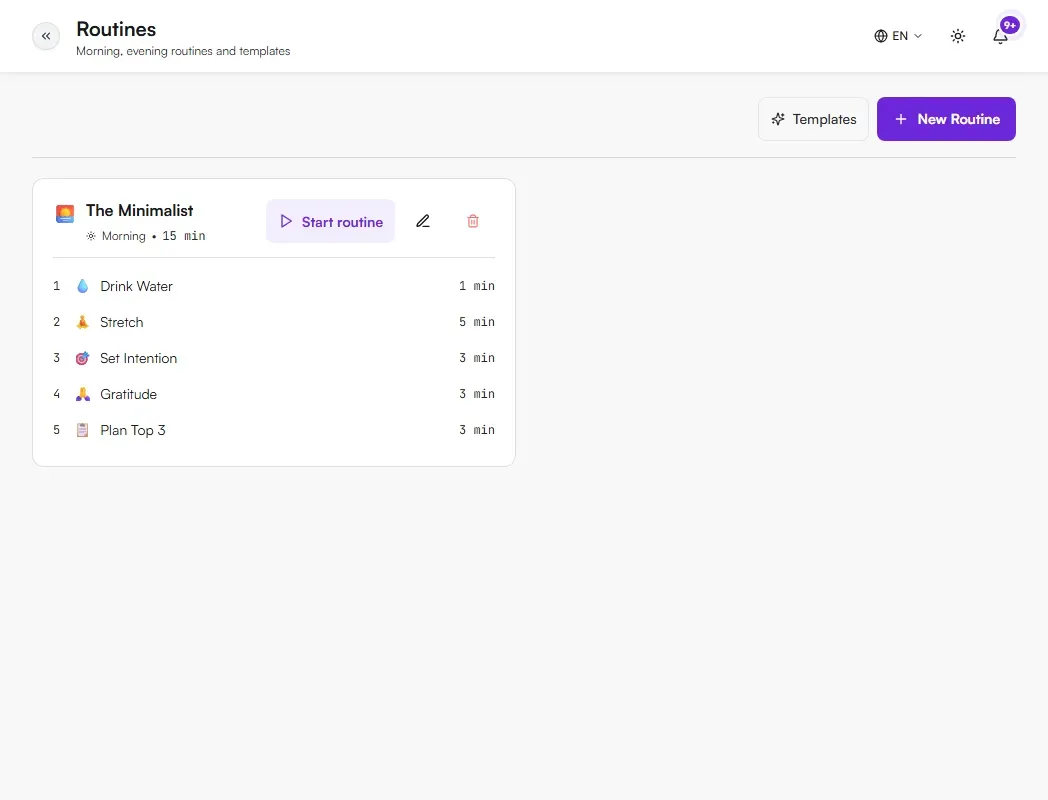Open the Templates button
This screenshot has height=800, width=1048.
[813, 119]
